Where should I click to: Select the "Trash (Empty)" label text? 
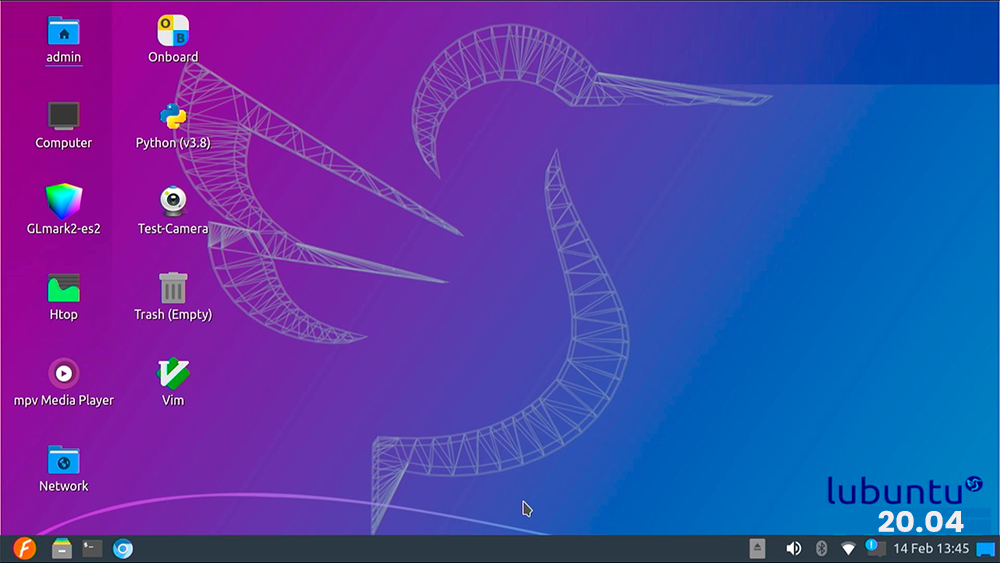tap(173, 314)
